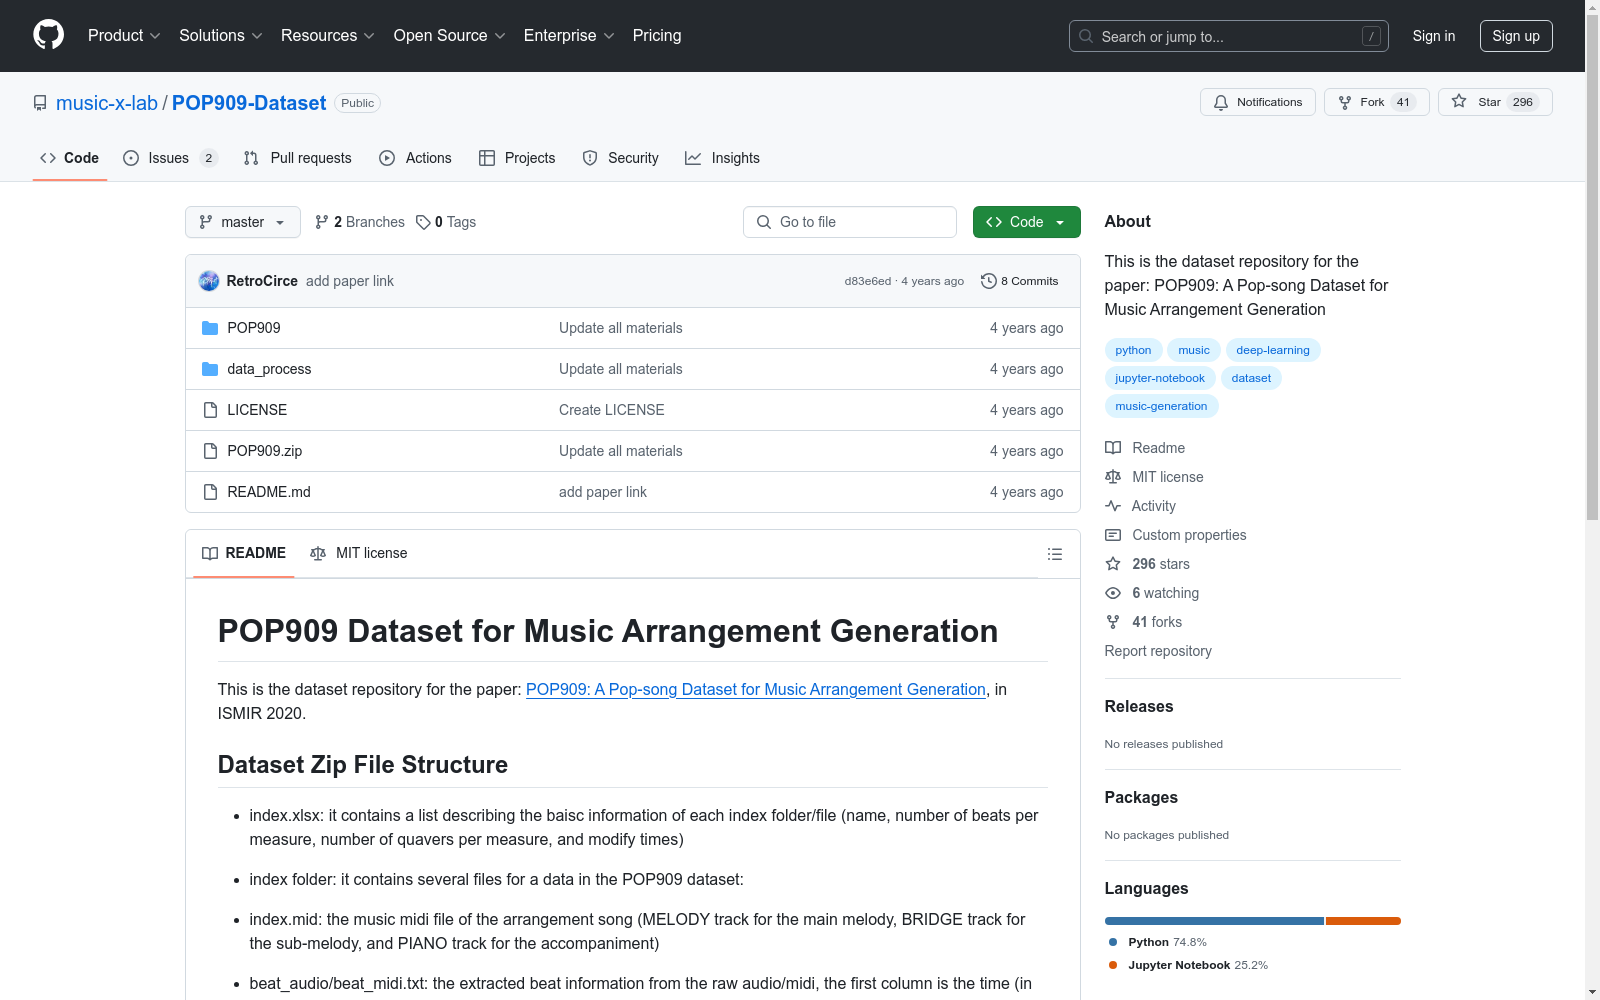This screenshot has height=1000, width=1600.
Task: Open the POP909 paper hyperlink in README
Action: tap(756, 689)
